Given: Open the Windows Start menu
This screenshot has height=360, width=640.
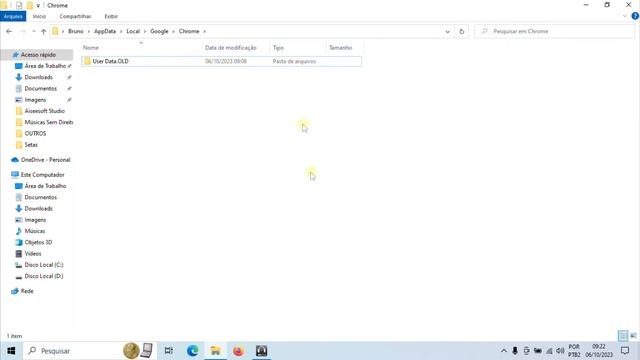Looking at the screenshot, I should 11,351.
